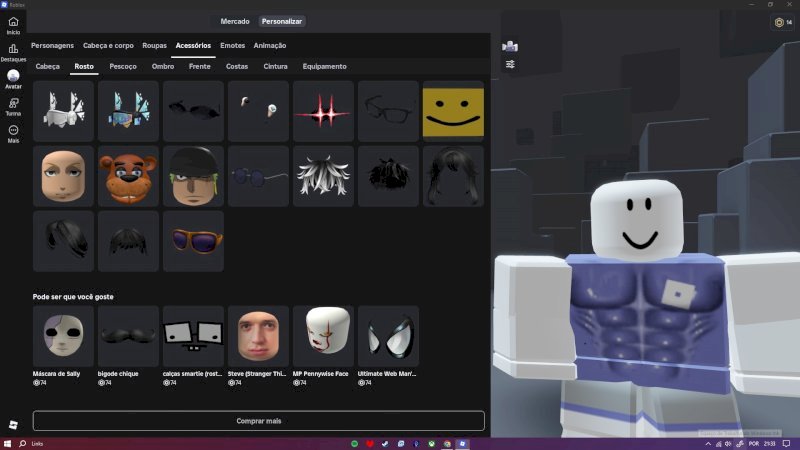The image size is (800, 450).
Task: Switch to the Mercado tab
Action: (x=235, y=21)
